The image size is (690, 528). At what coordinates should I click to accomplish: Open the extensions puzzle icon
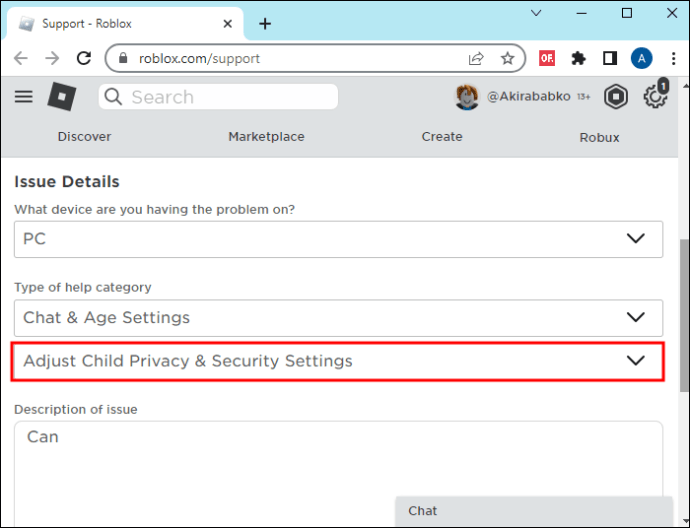(x=578, y=58)
